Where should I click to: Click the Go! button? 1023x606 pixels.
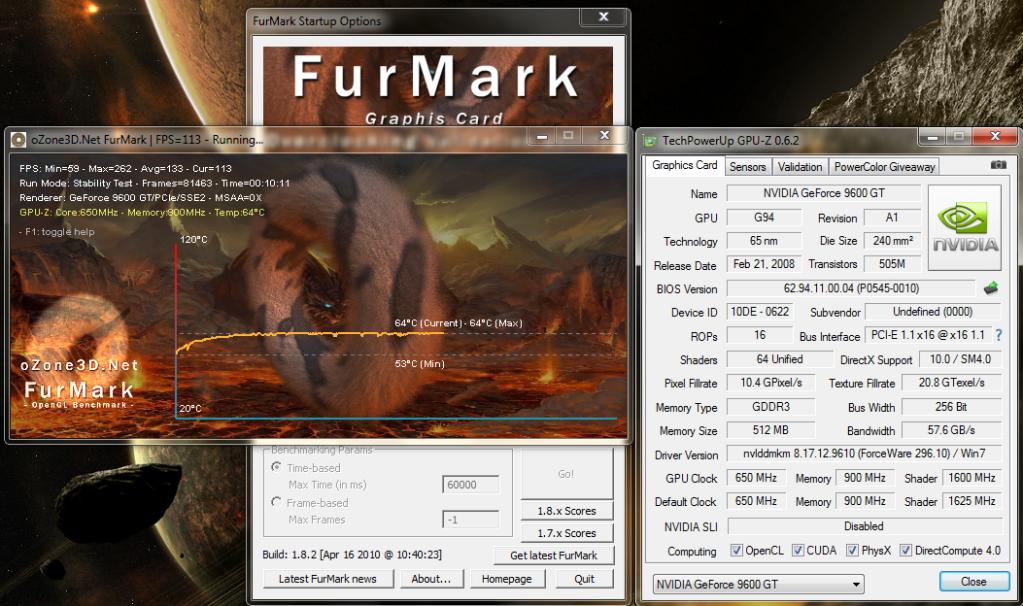[566, 474]
